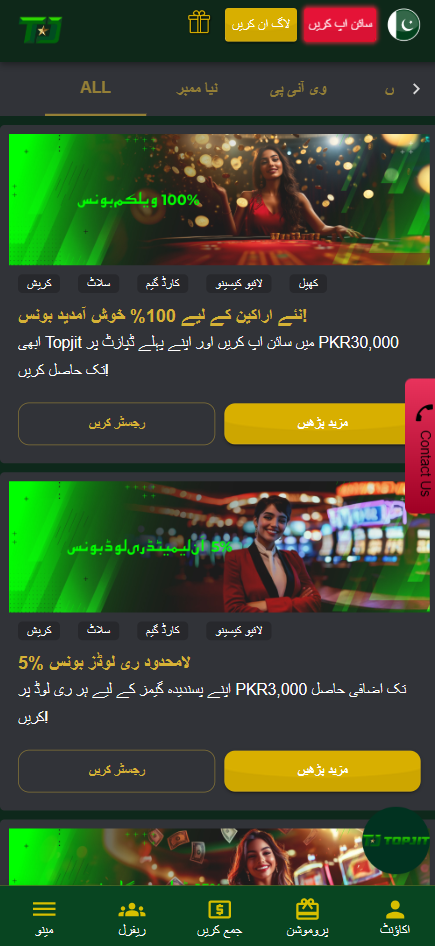Viewport: 435px width, 946px height.
Task: Click the Pakistan flag language selector
Action: (x=404, y=25)
